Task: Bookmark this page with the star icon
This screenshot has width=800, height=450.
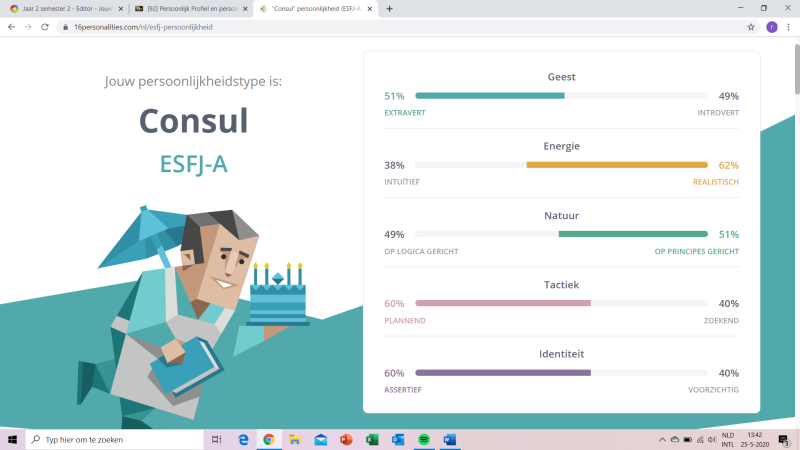Action: [x=751, y=27]
